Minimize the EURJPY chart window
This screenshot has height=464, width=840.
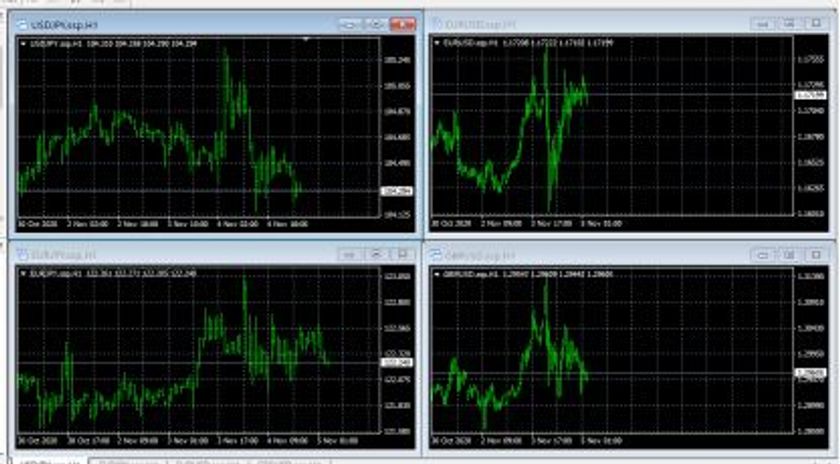point(350,254)
